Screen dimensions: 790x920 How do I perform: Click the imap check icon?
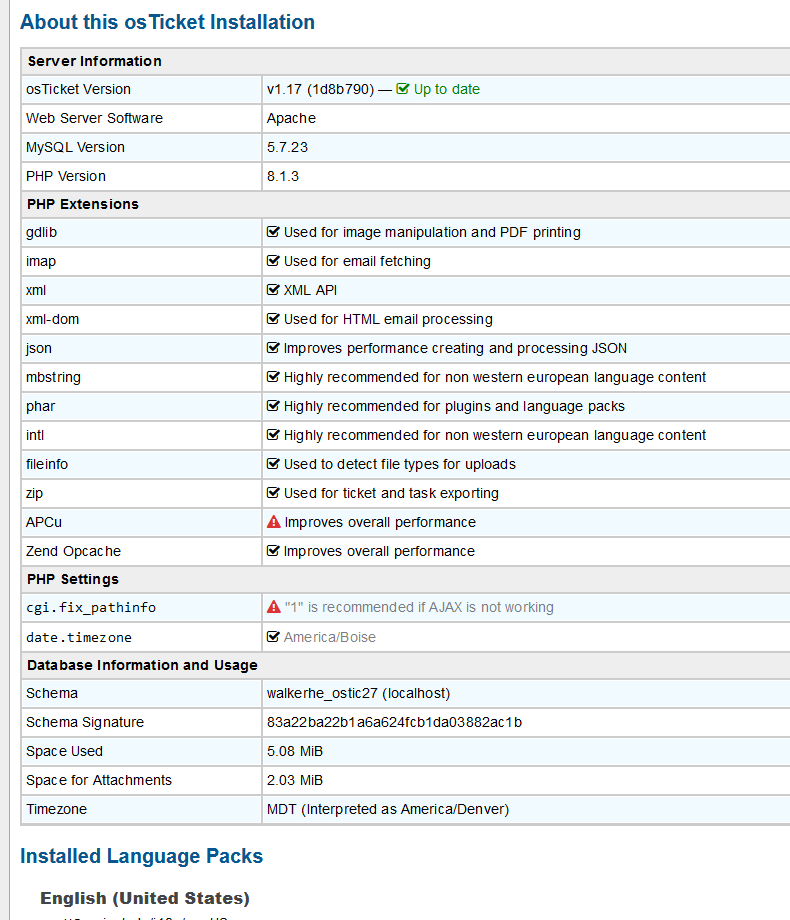click(273, 261)
